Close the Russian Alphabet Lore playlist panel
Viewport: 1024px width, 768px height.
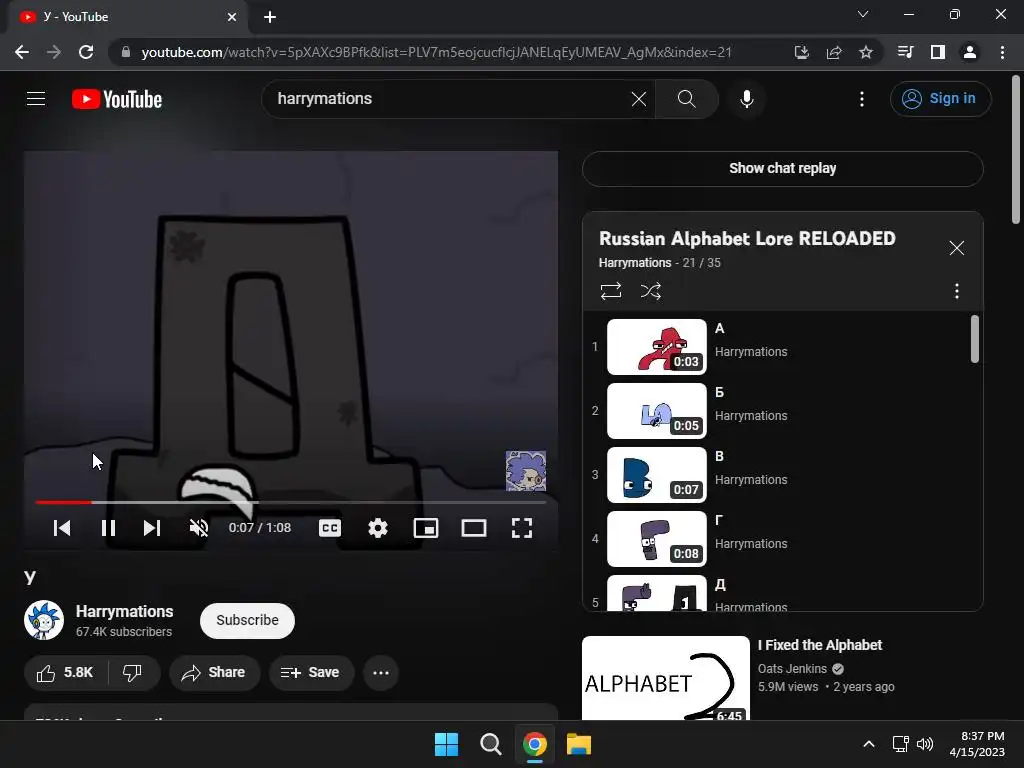pos(956,248)
